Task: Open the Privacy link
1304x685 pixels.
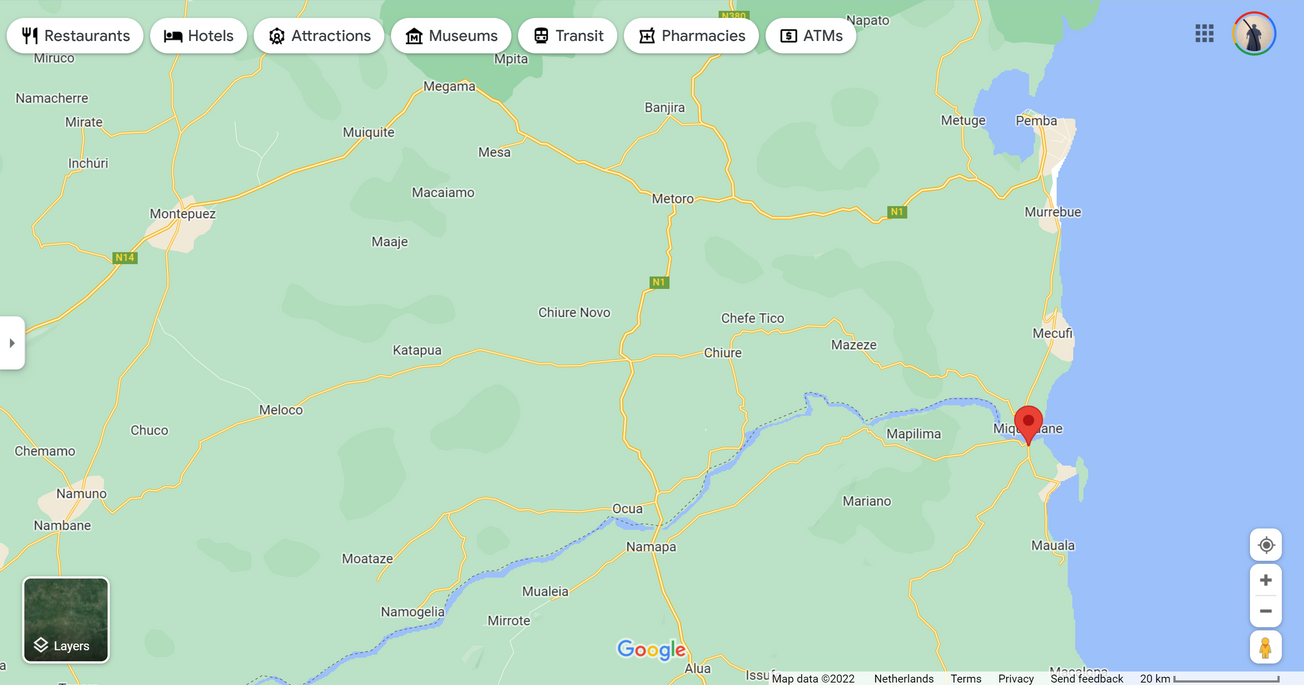Action: click(1016, 678)
